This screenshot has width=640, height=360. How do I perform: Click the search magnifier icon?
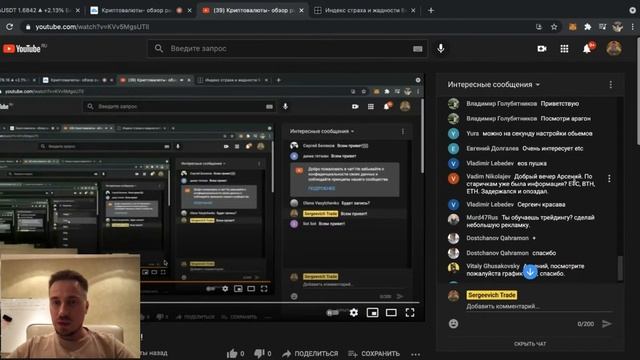[159, 49]
